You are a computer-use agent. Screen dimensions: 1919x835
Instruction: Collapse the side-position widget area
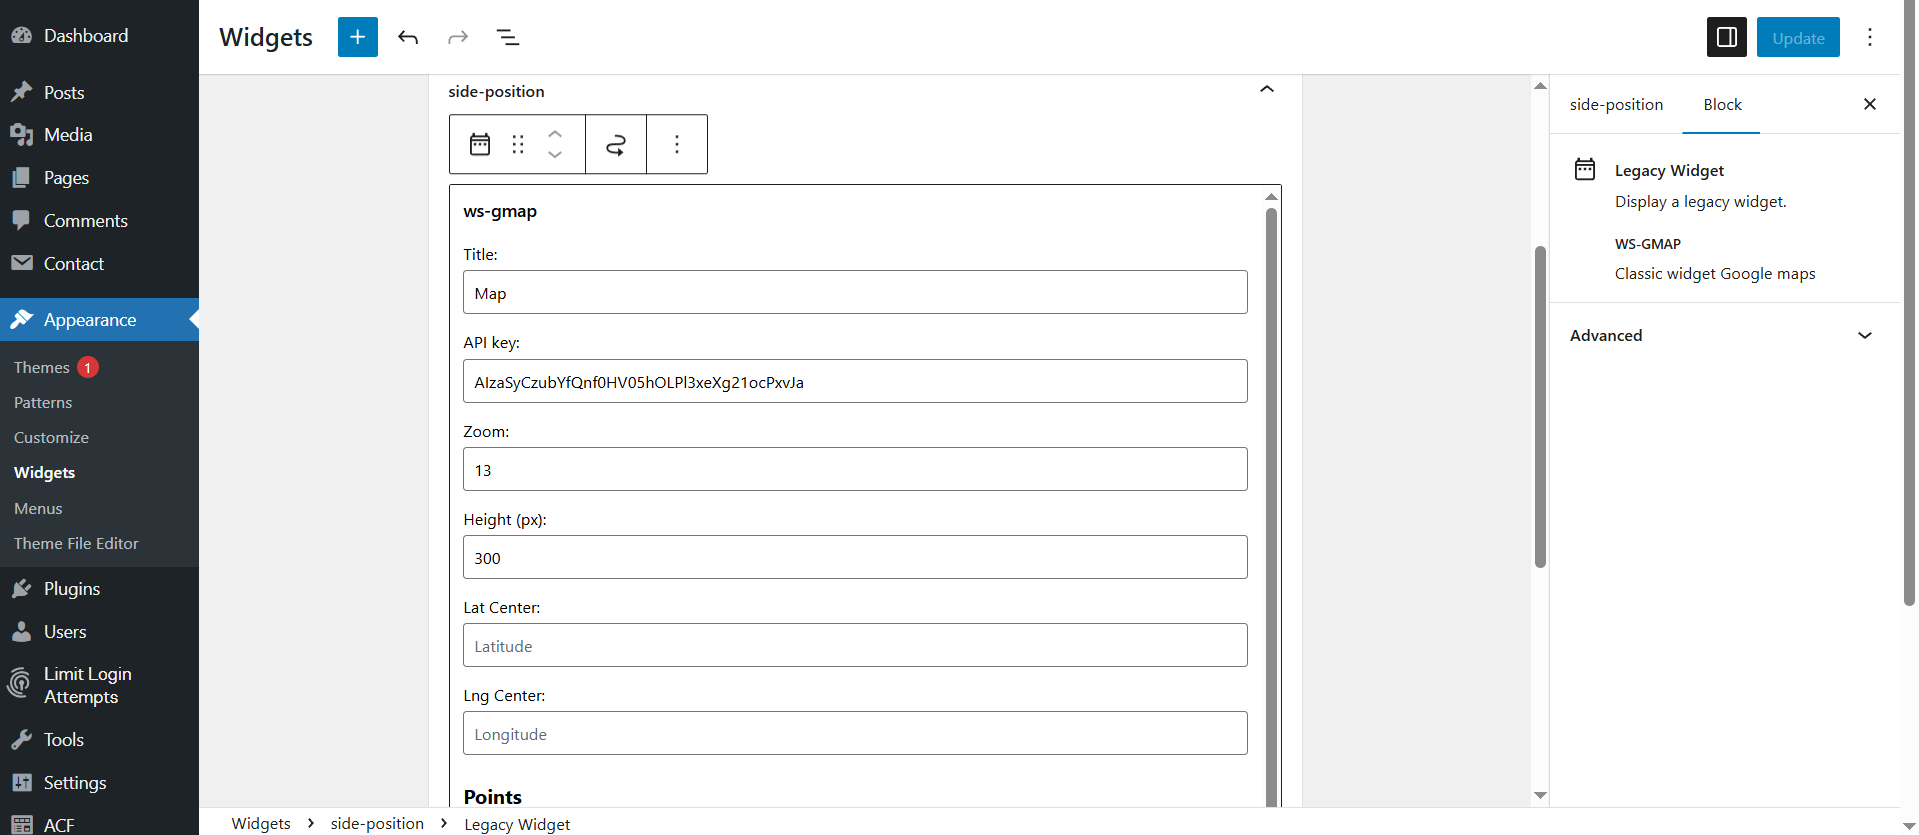(1266, 90)
